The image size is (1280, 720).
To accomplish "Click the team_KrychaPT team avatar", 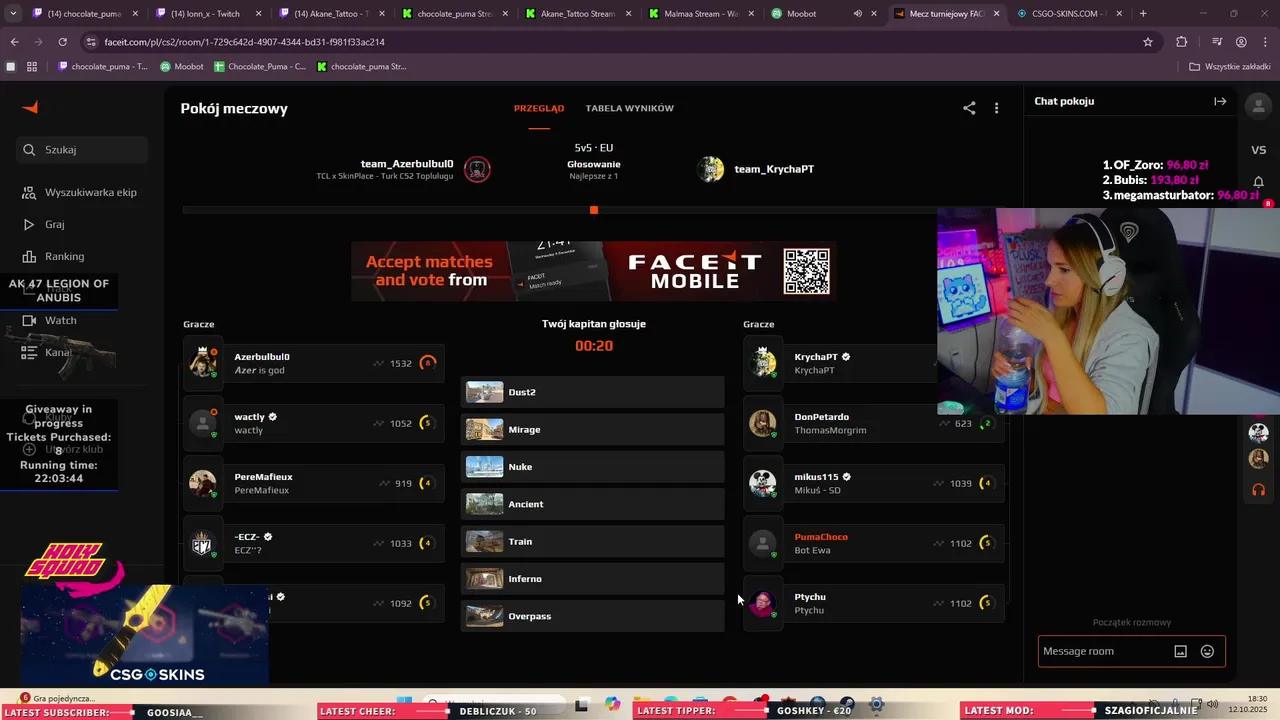I will click(x=711, y=169).
